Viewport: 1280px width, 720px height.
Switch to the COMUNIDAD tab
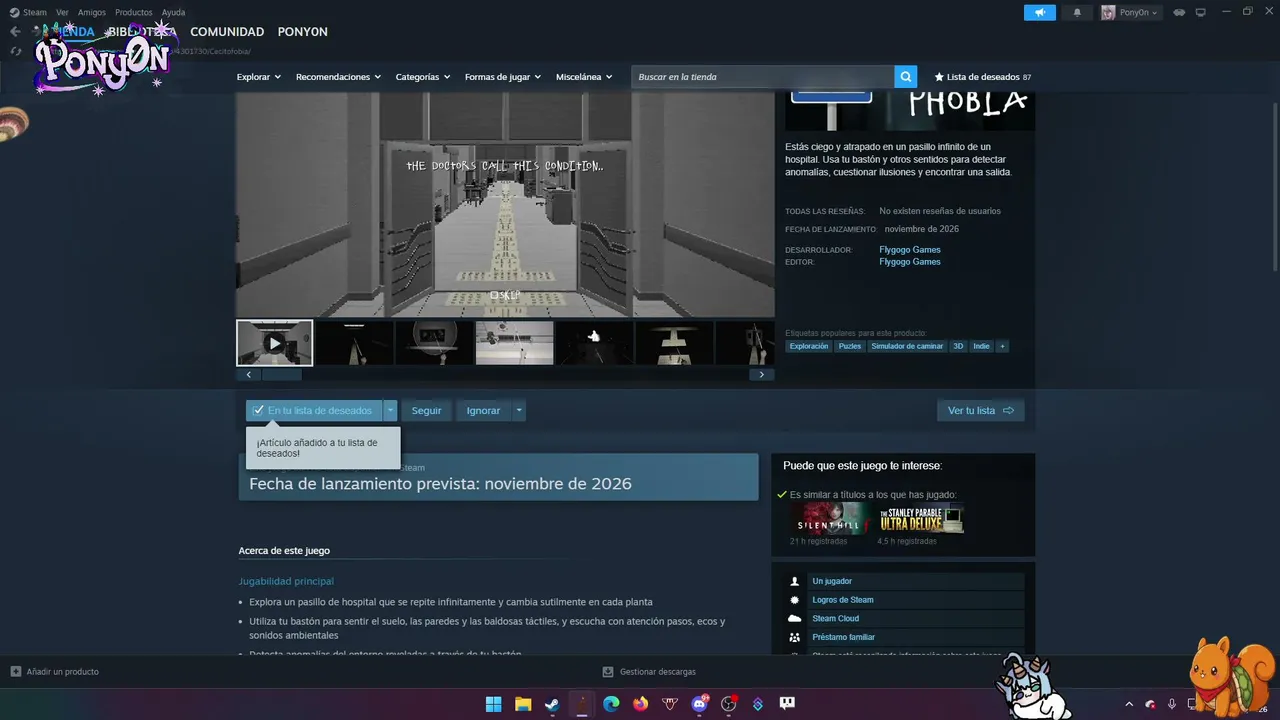coord(227,32)
